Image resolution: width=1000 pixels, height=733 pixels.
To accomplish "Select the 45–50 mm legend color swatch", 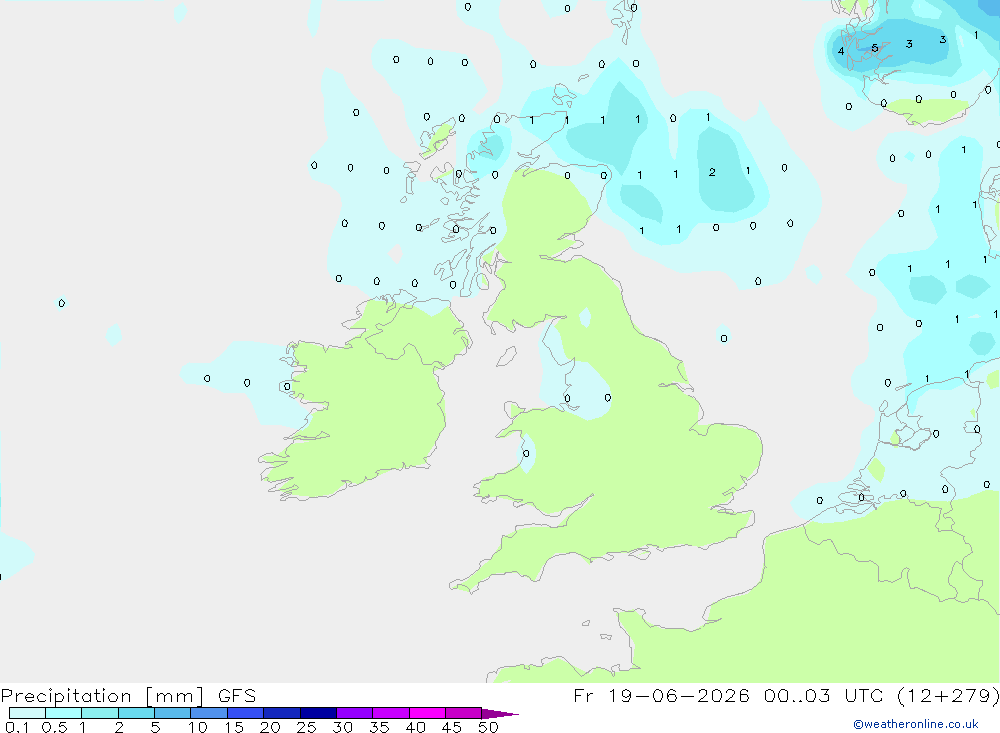I will tap(464, 713).
